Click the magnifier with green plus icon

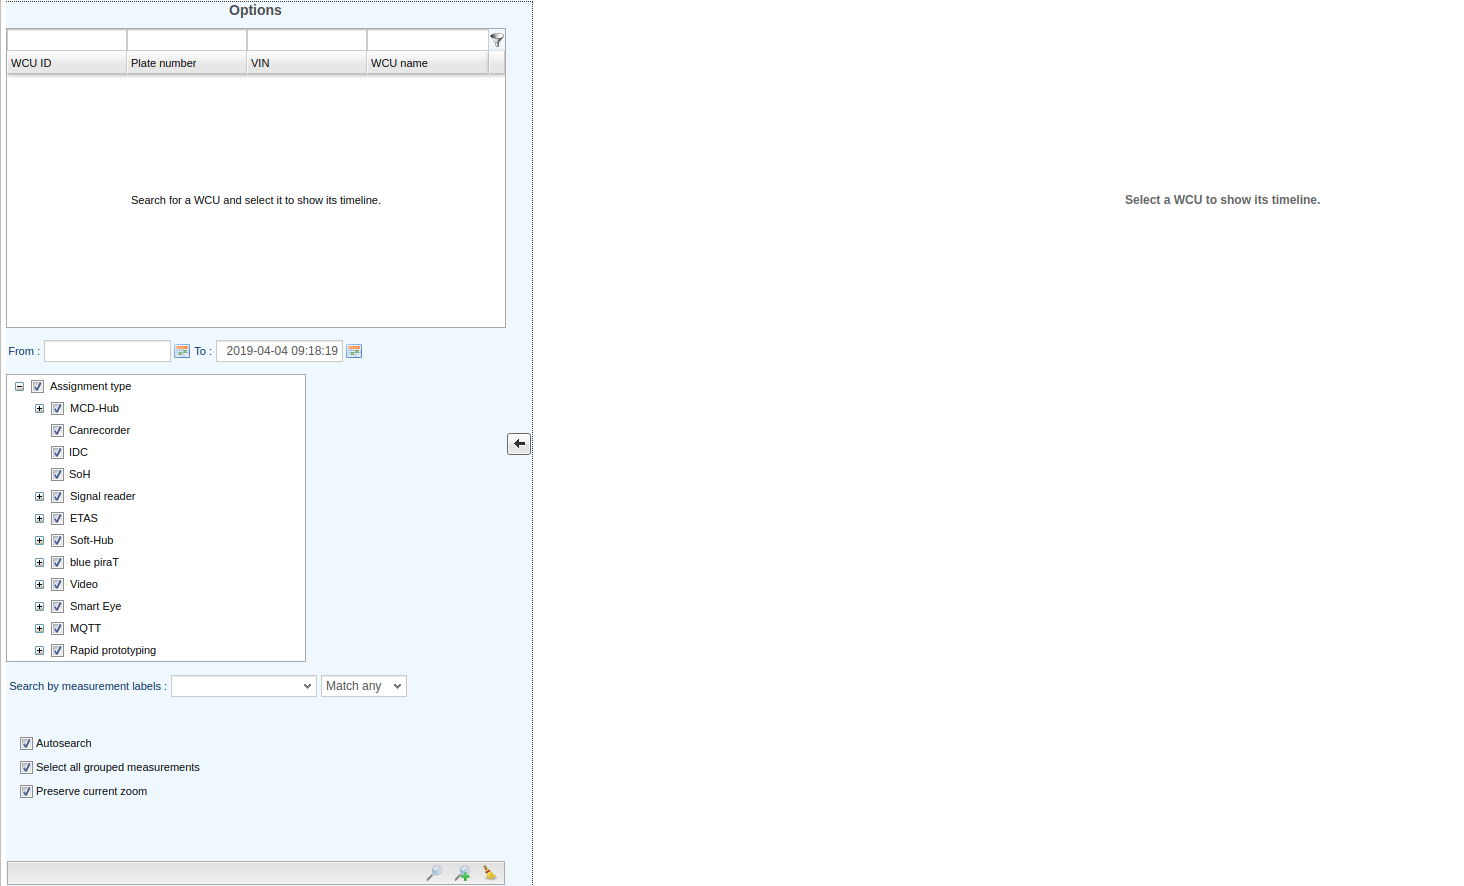click(462, 873)
